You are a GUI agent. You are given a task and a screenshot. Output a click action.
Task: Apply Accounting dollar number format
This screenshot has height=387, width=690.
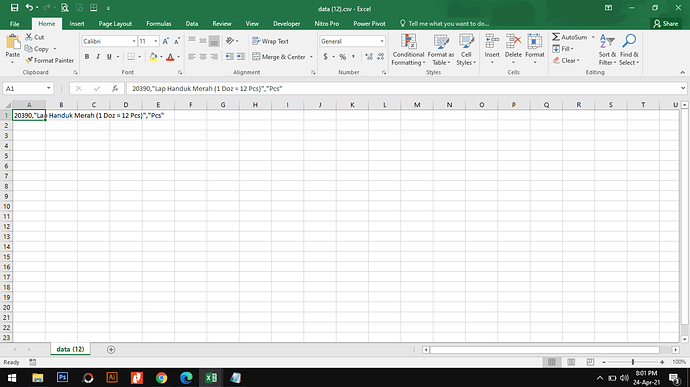click(325, 57)
